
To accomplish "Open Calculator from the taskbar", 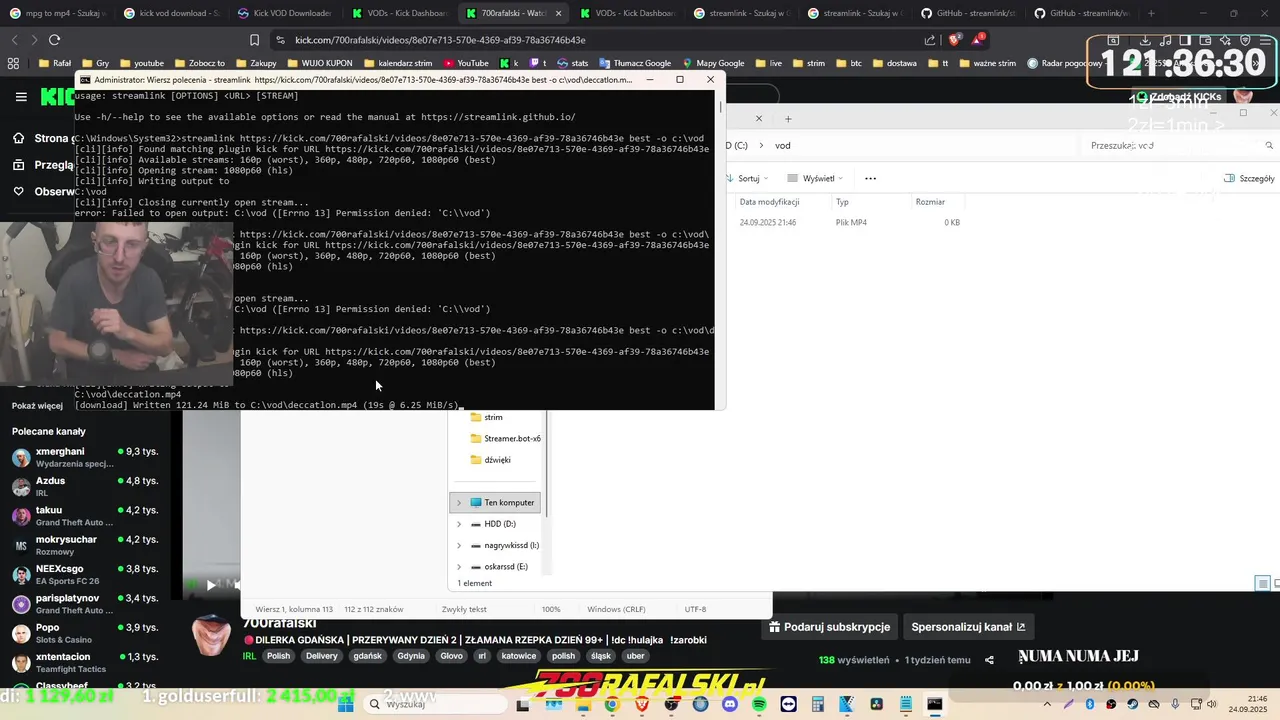I will (x=817, y=704).
